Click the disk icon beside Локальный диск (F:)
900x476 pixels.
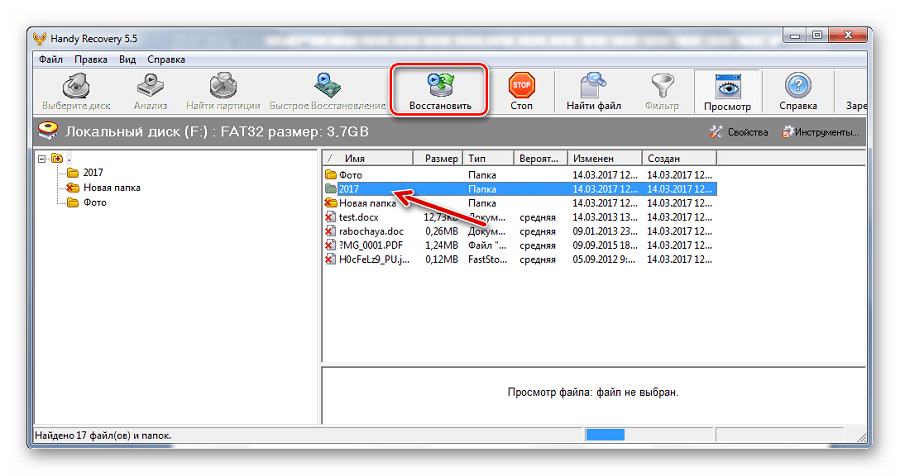(48, 130)
